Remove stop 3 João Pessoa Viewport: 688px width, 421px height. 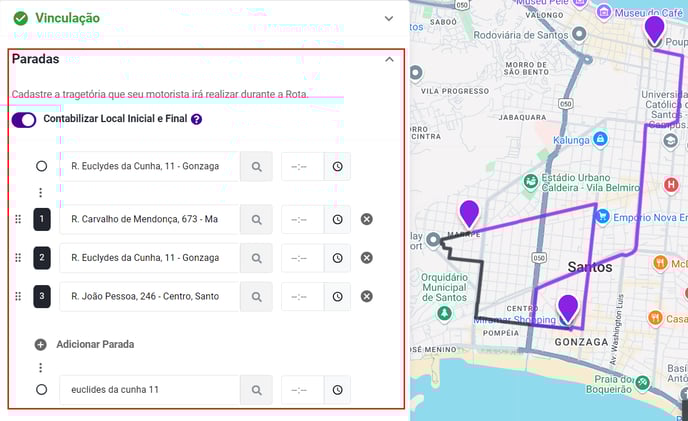(367, 296)
